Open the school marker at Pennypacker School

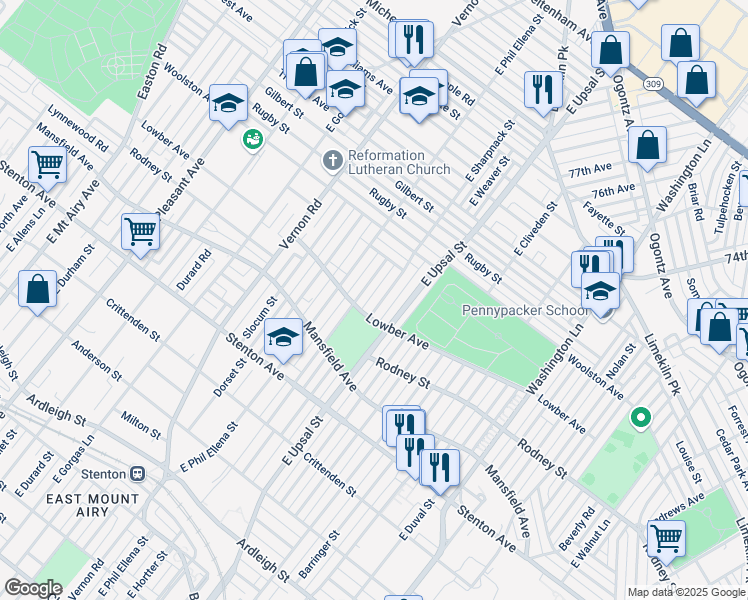click(600, 291)
